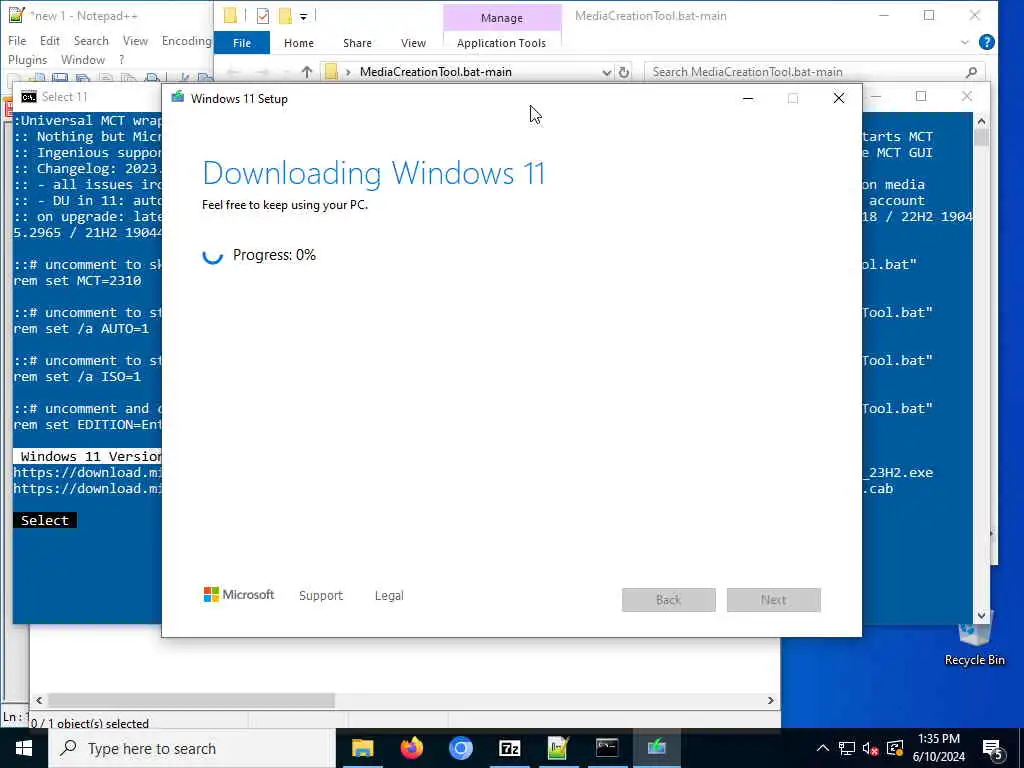Open the Windows Start menu
Image resolution: width=1024 pixels, height=768 pixels.
tap(24, 748)
